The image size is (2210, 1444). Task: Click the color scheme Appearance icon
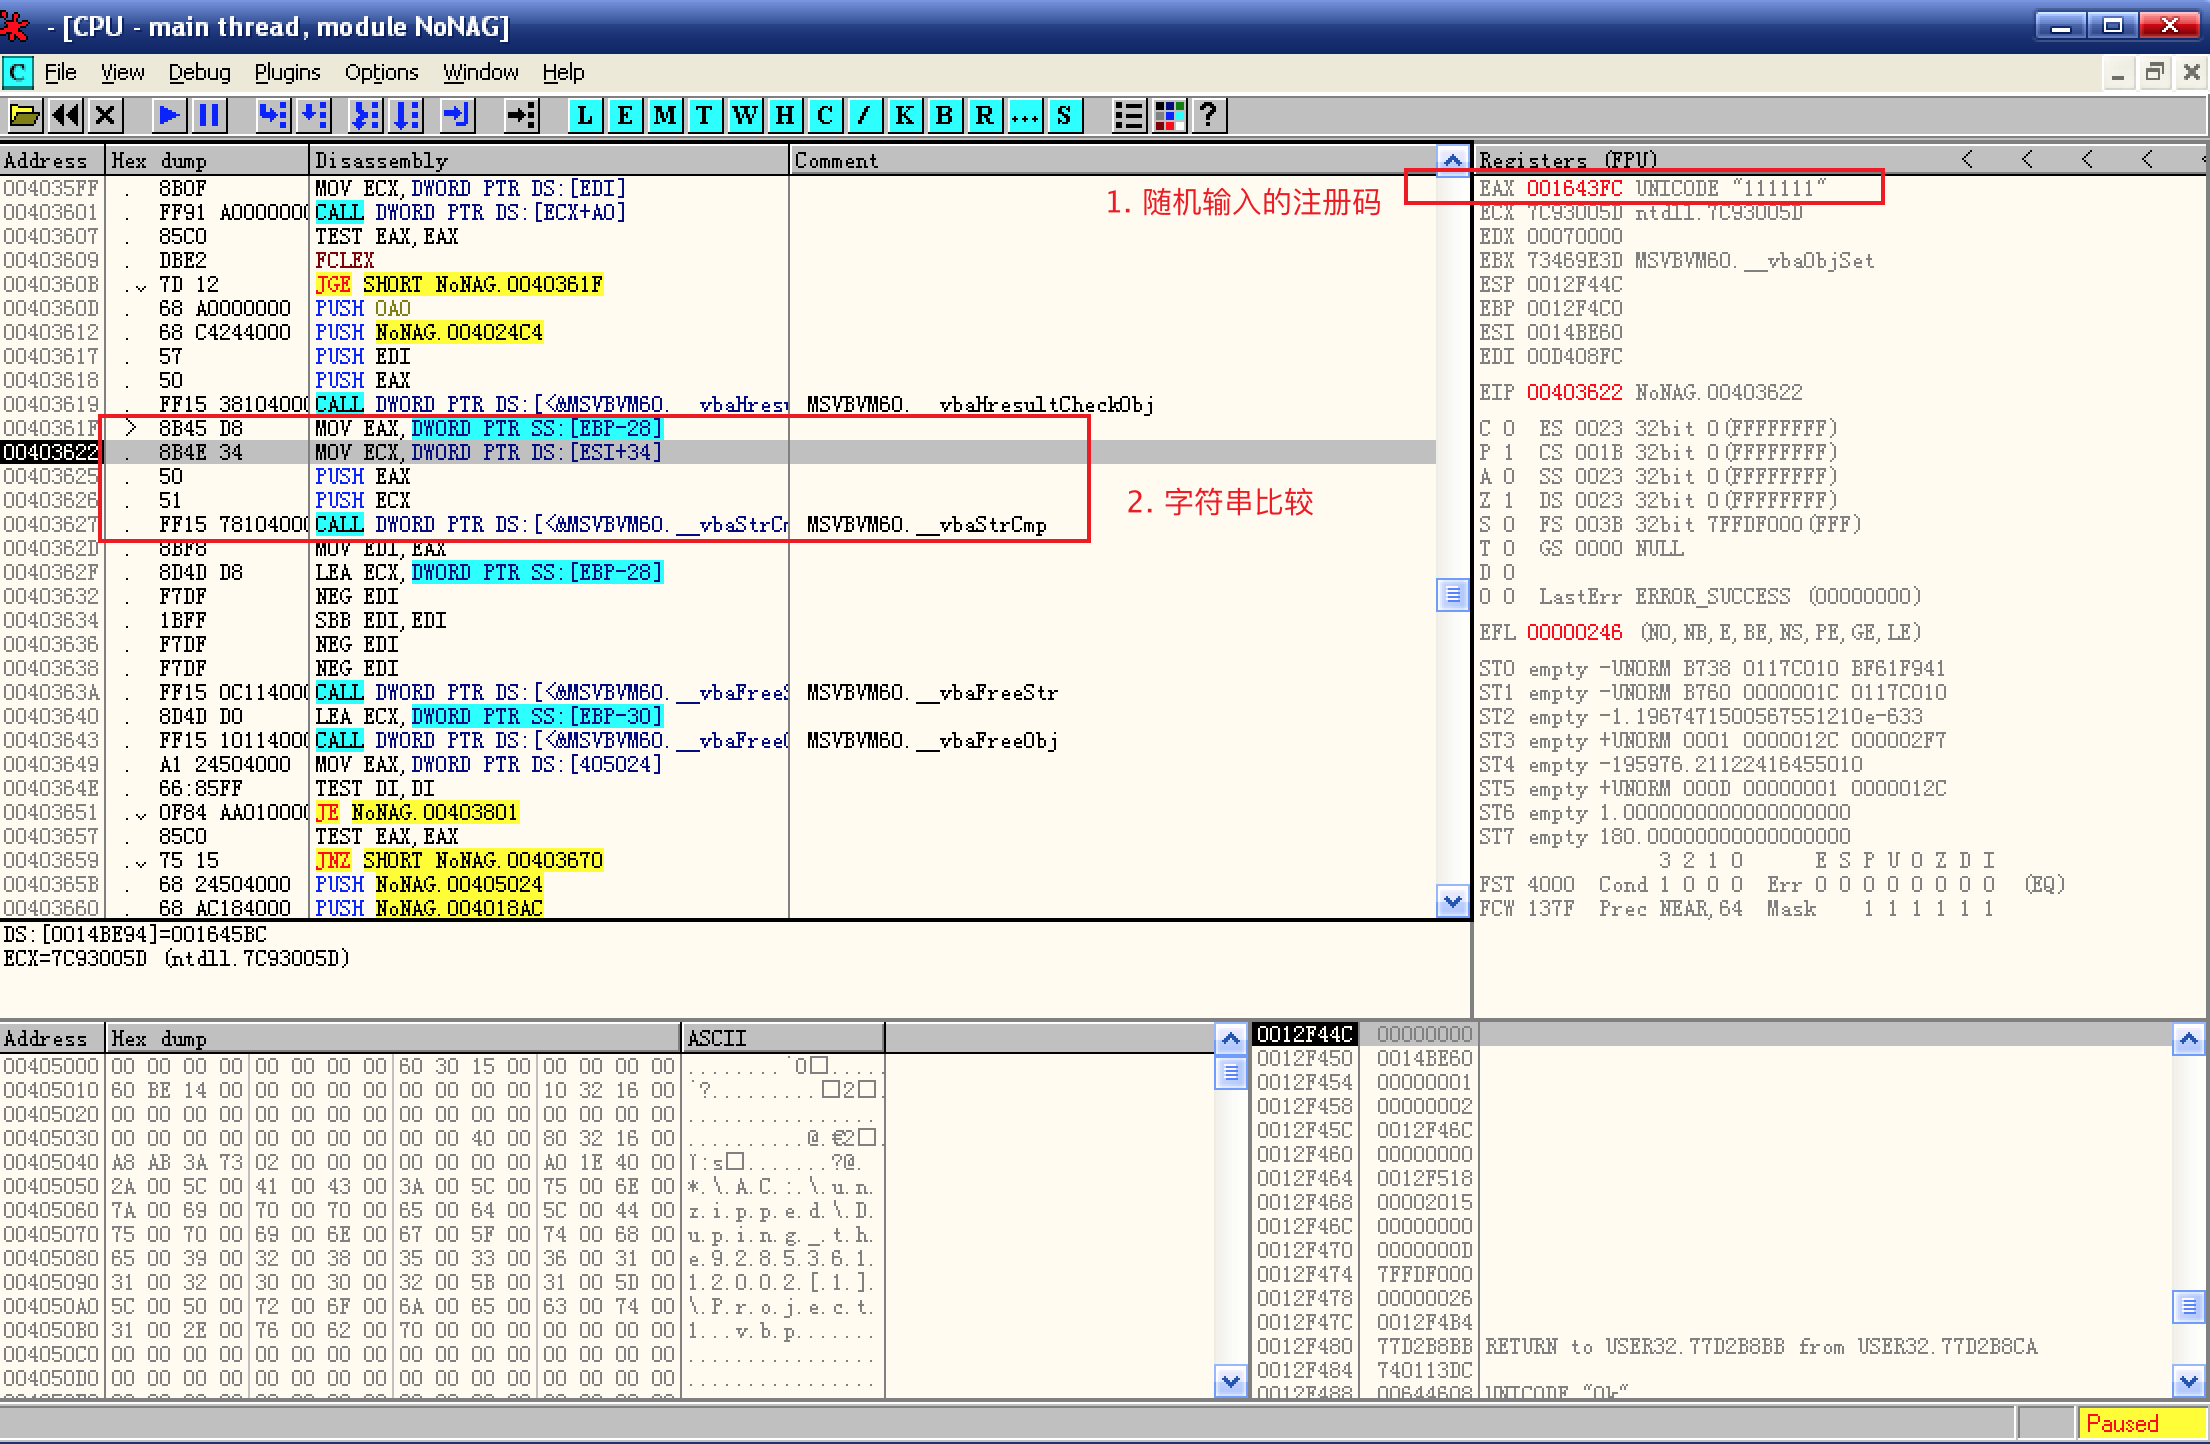coord(1169,116)
